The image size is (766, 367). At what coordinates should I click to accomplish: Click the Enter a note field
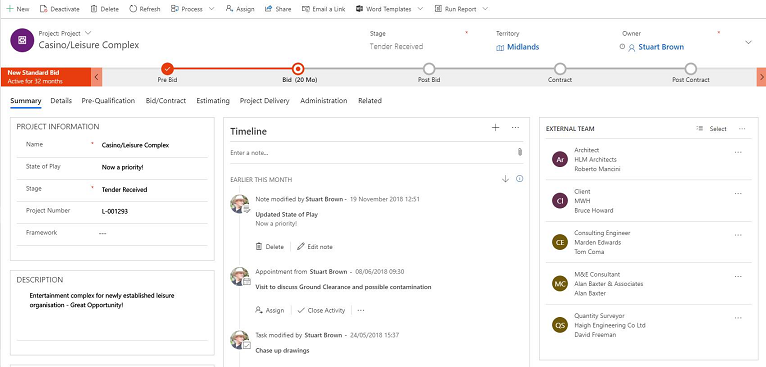click(x=371, y=153)
